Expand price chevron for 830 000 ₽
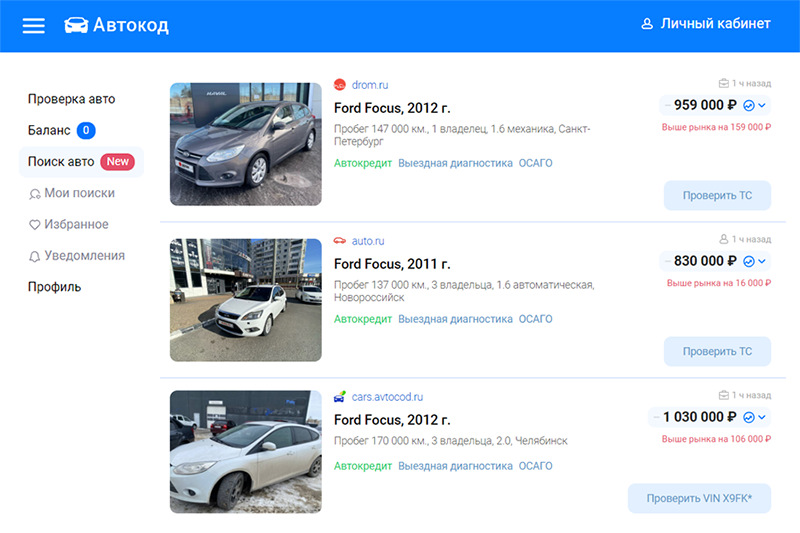The image size is (800, 533). 762,261
